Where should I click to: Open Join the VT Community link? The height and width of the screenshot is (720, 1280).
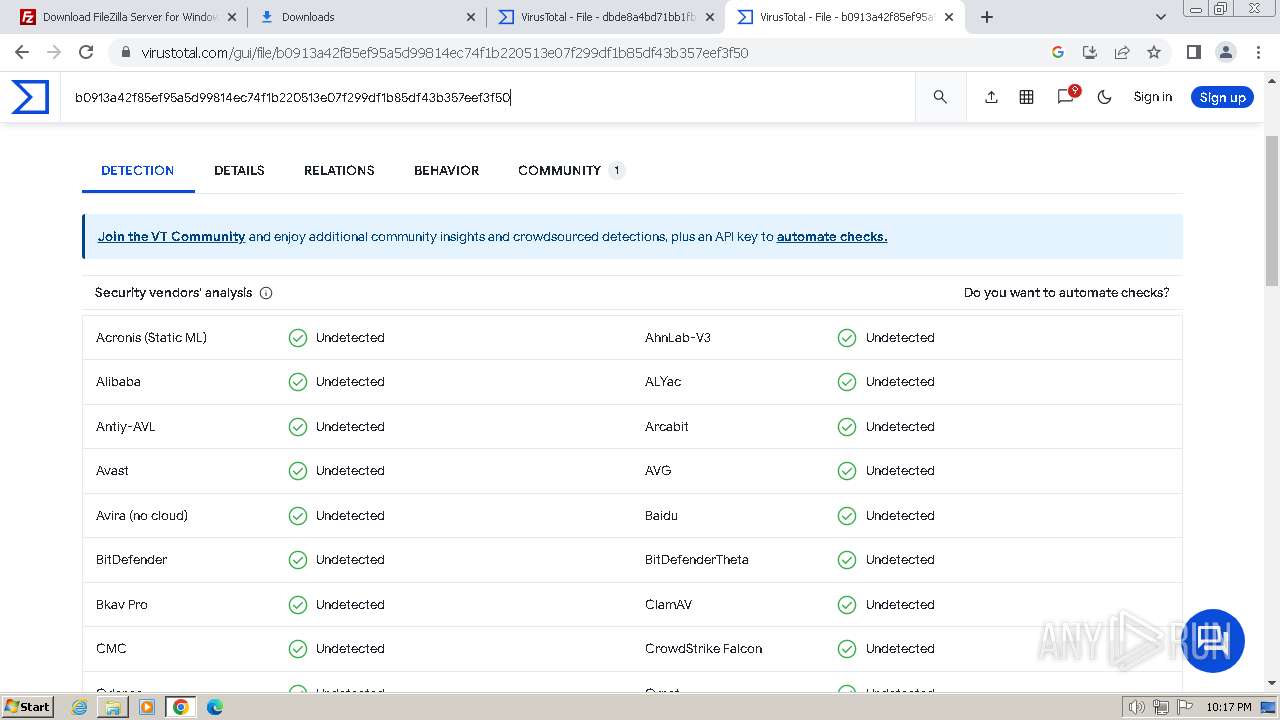coord(171,237)
